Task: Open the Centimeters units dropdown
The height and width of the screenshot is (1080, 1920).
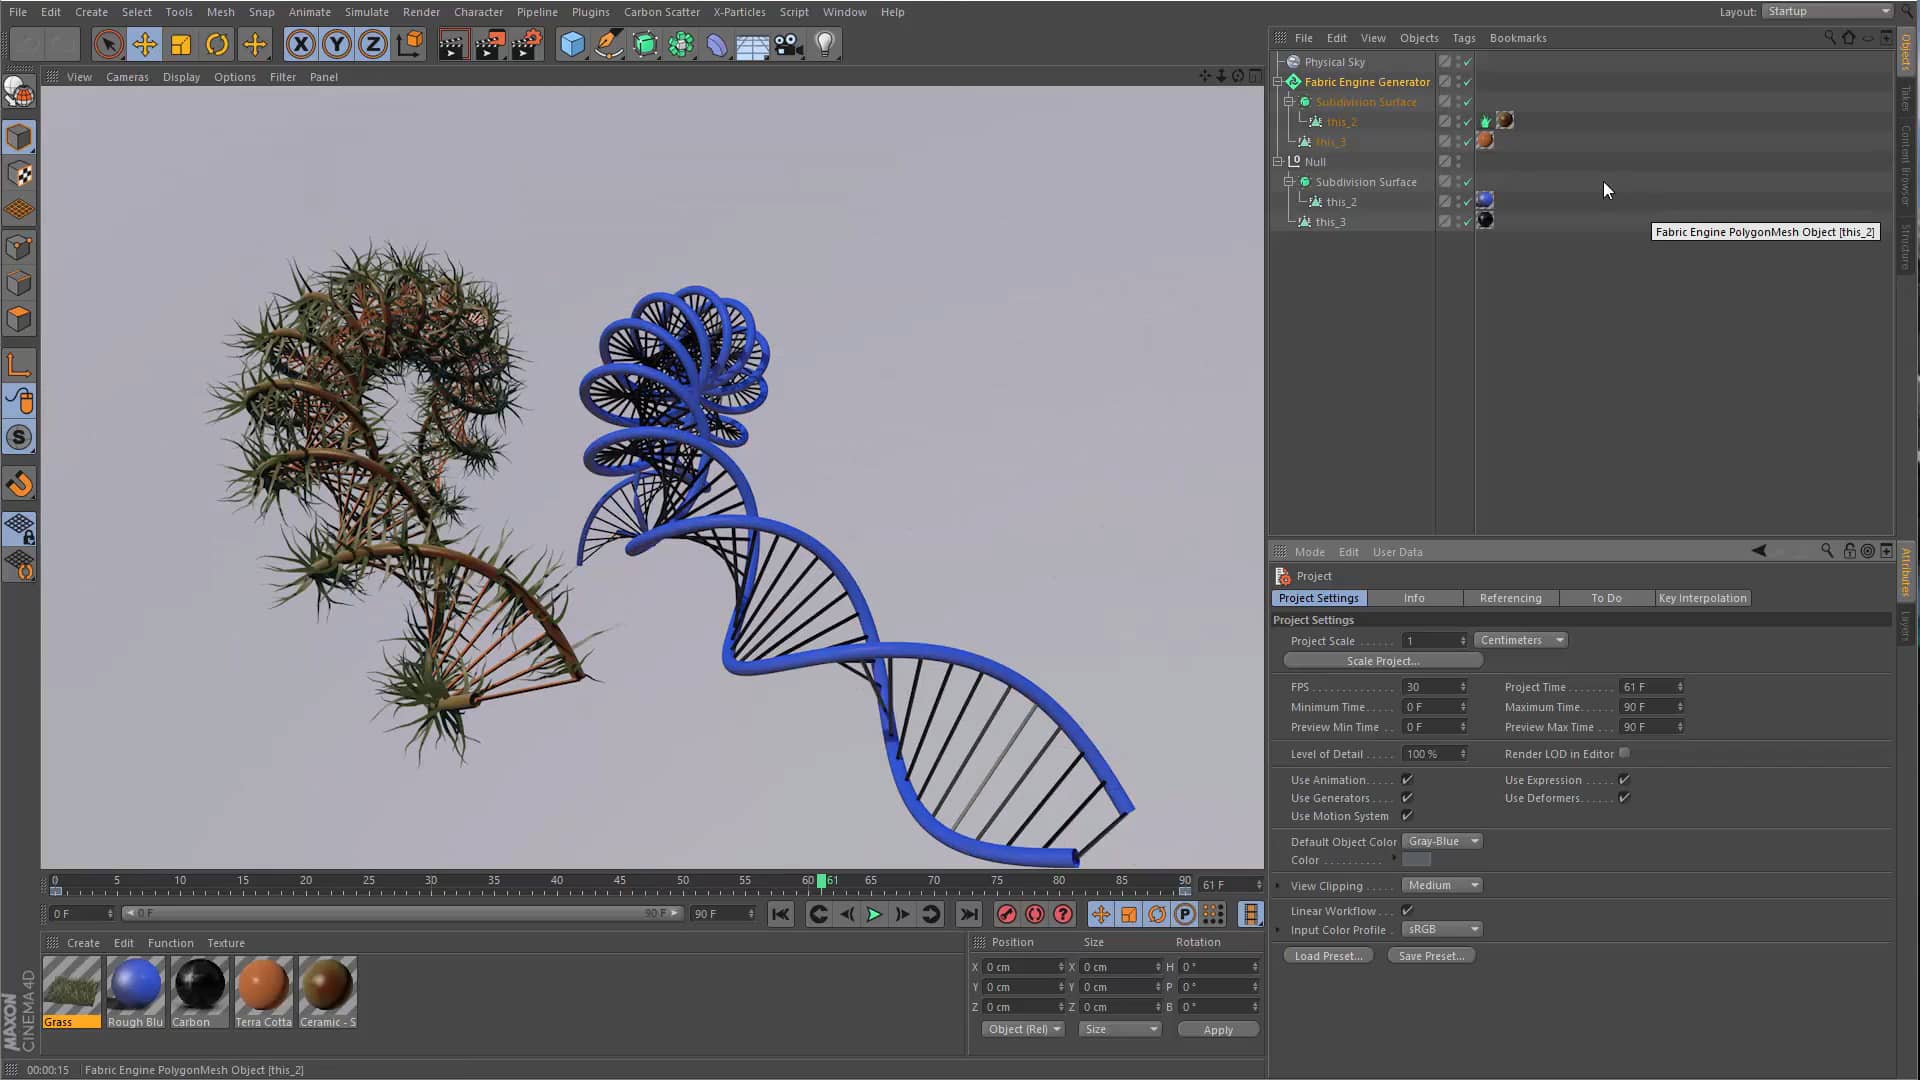Action: (1520, 640)
